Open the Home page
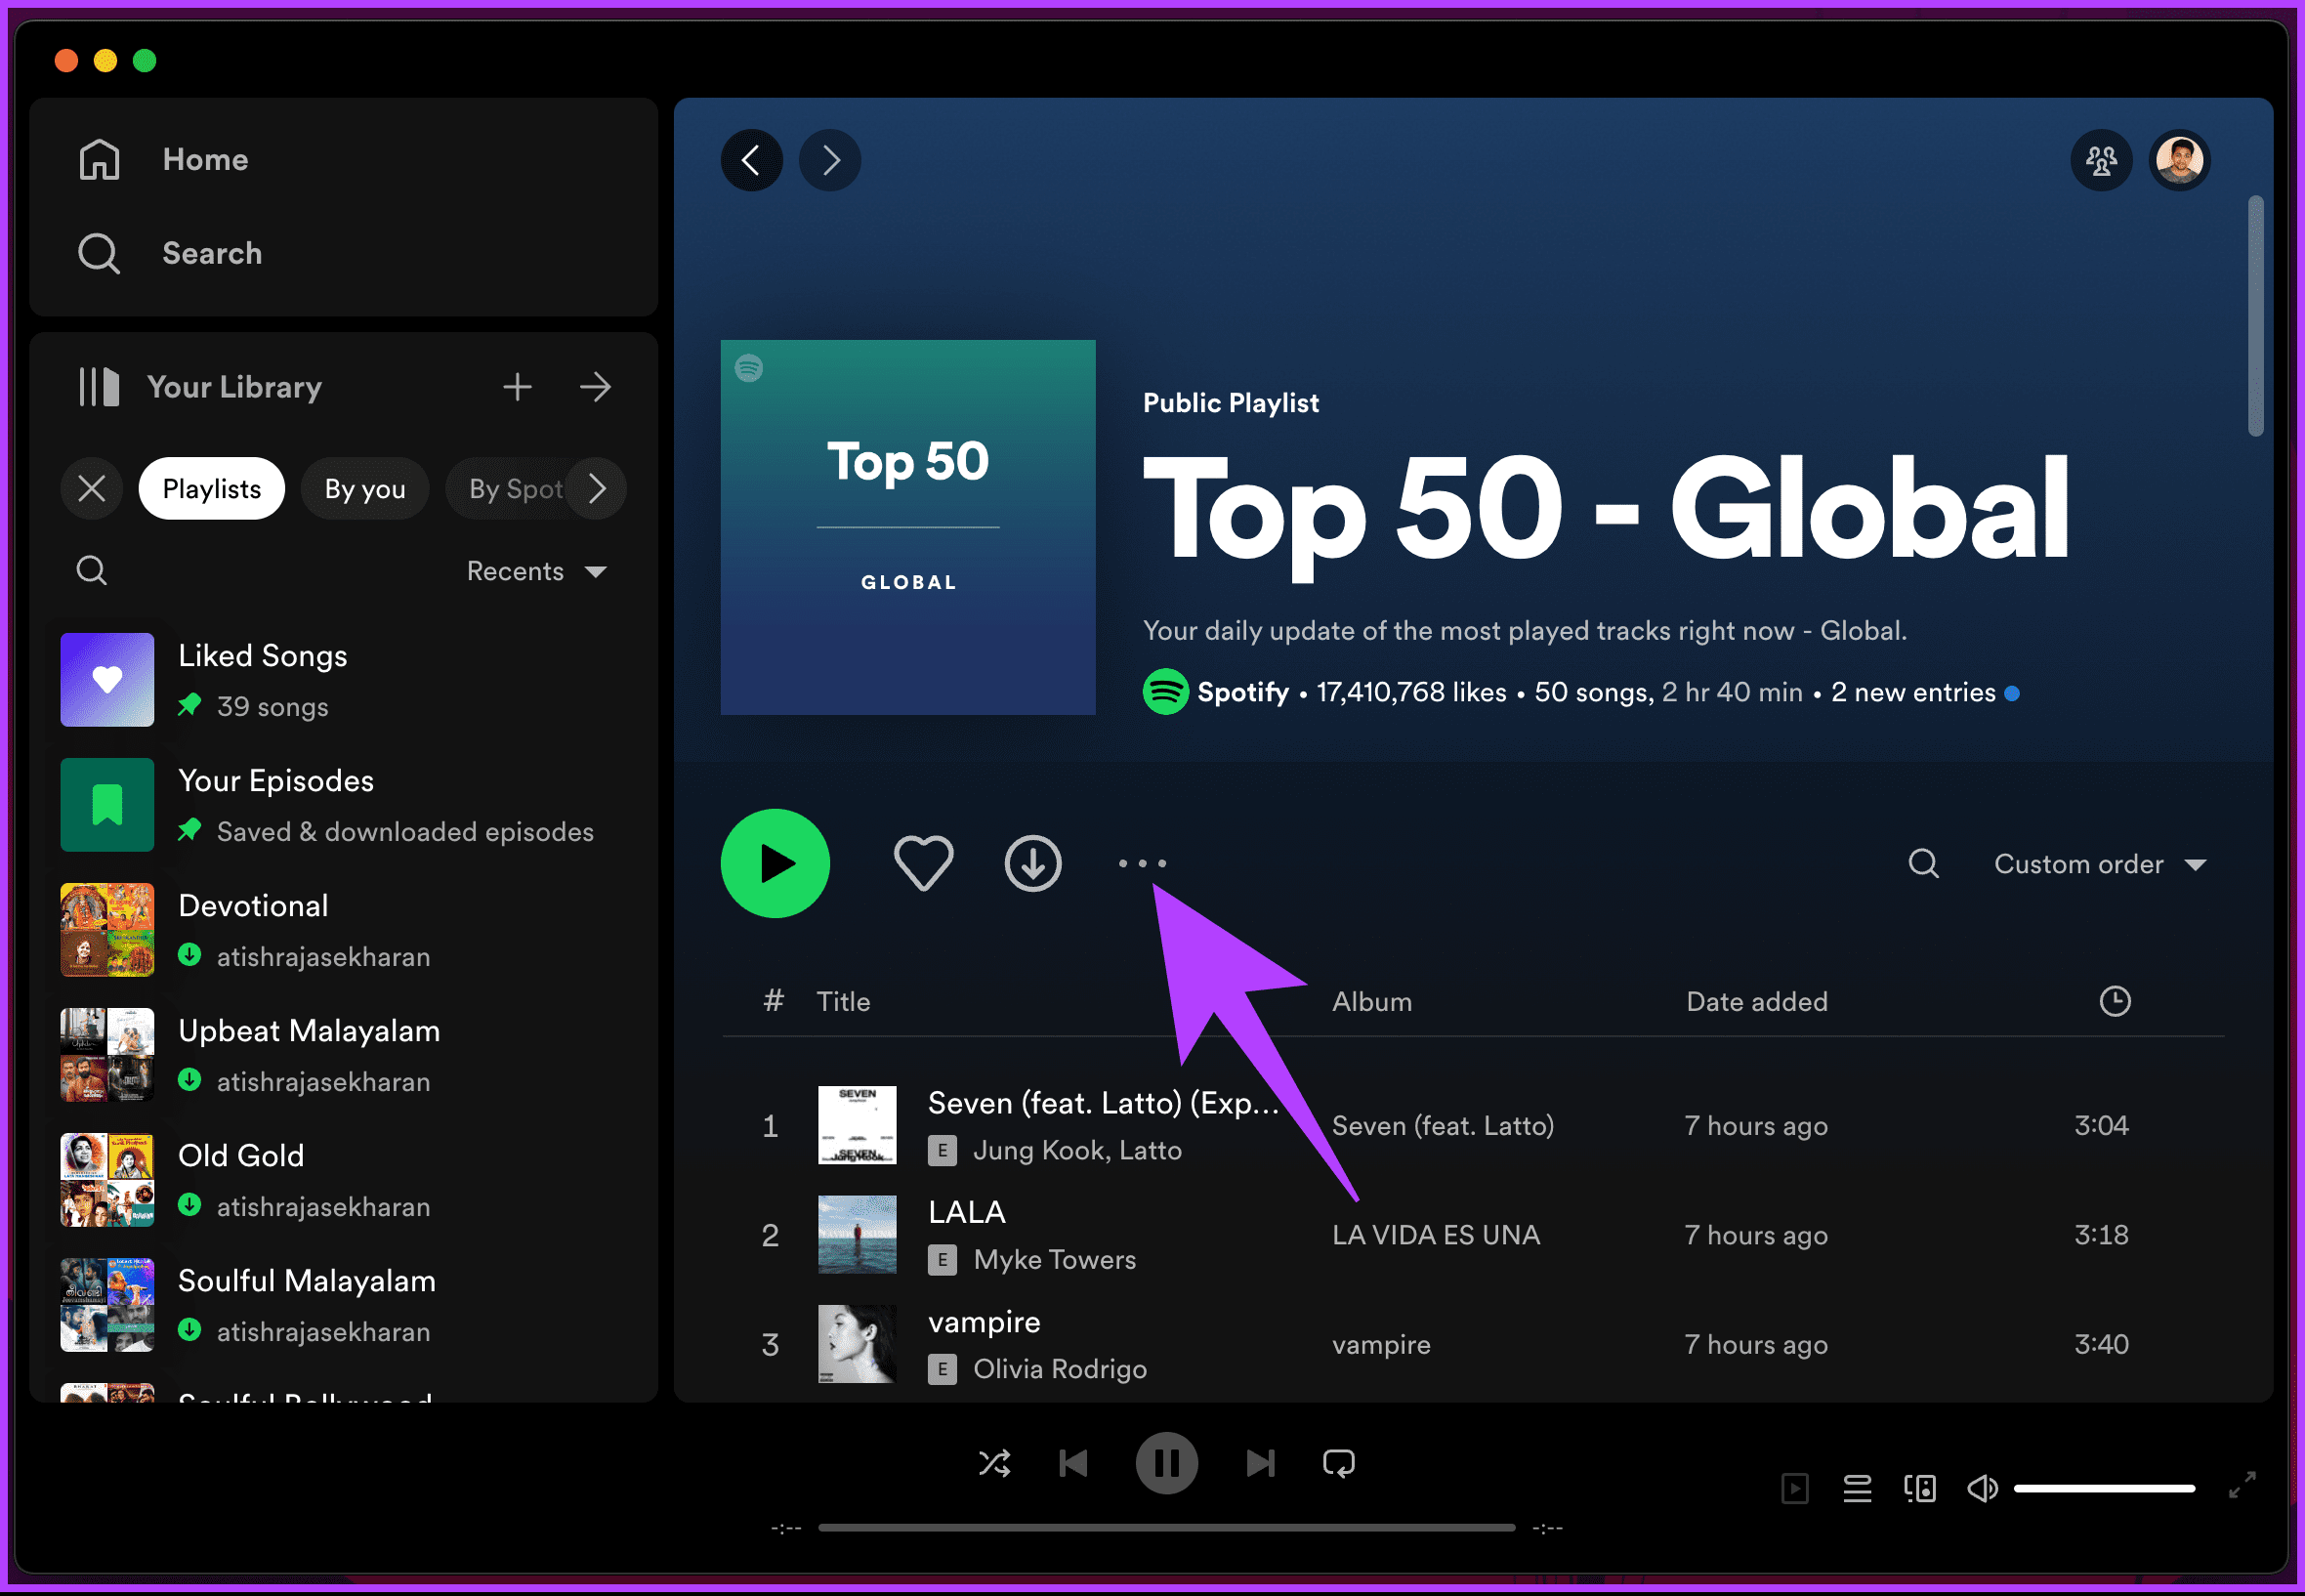Viewport: 2305px width, 1596px height. 164,160
